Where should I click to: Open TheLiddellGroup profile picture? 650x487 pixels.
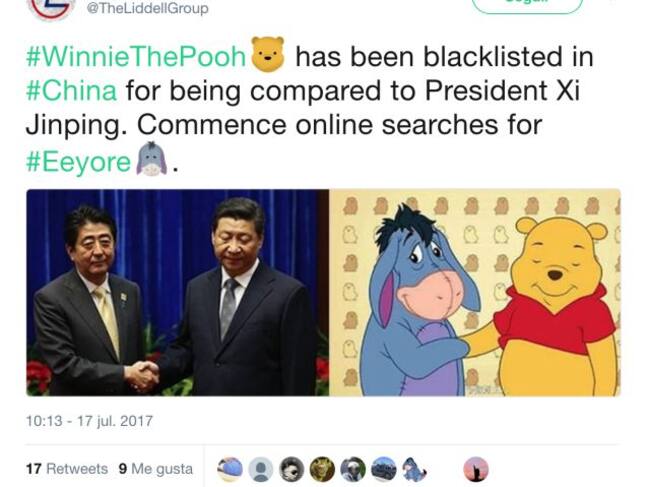click(x=51, y=8)
